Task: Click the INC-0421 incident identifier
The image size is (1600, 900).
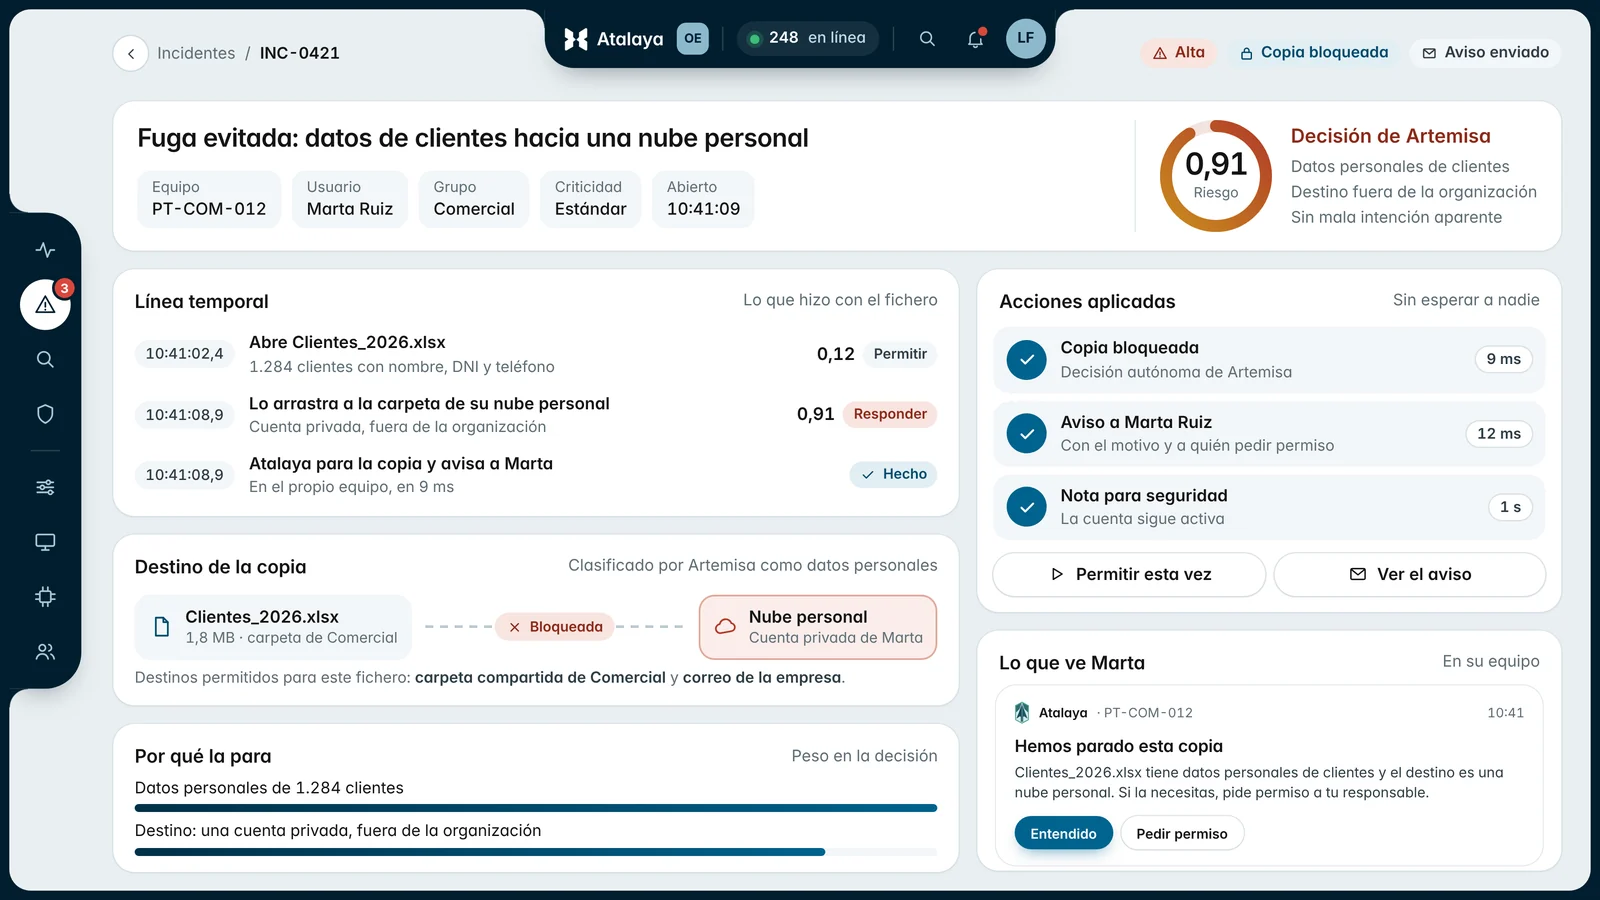Action: pos(300,53)
